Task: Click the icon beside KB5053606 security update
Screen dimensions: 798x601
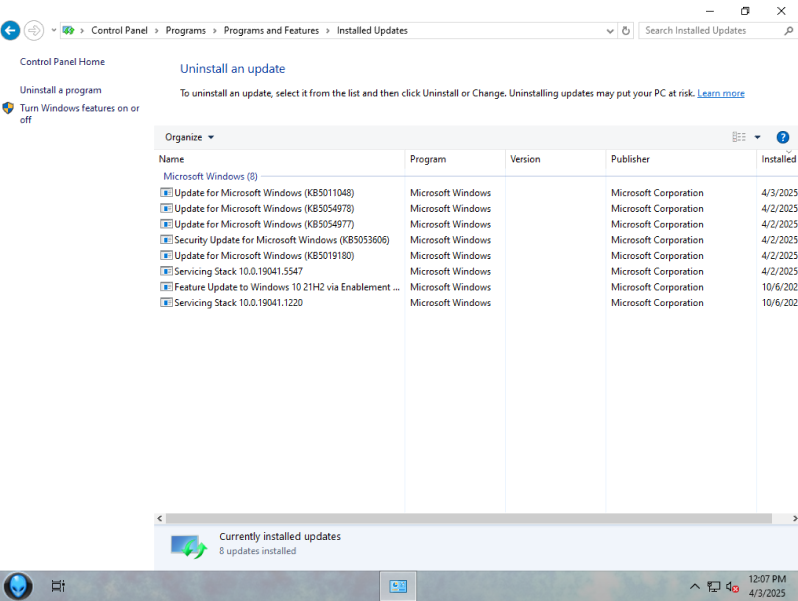Action: point(166,240)
